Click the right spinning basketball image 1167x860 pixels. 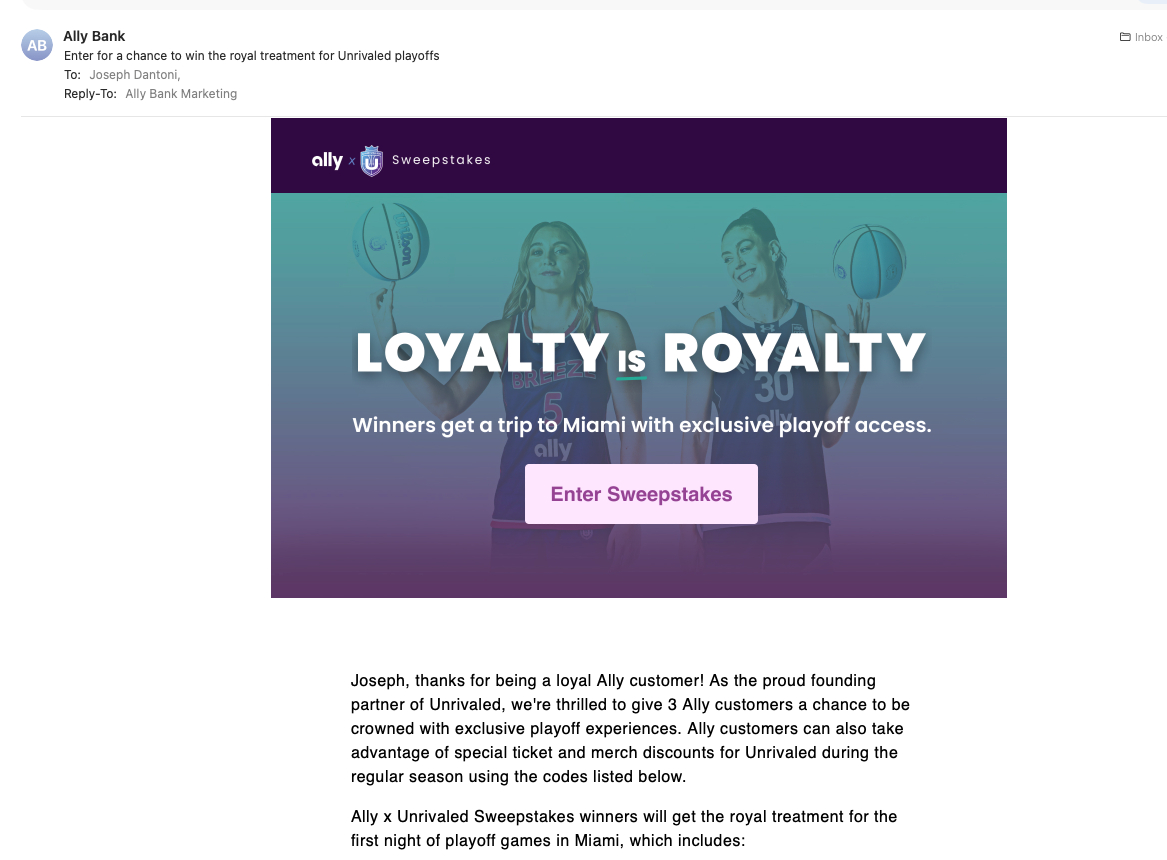tap(869, 260)
